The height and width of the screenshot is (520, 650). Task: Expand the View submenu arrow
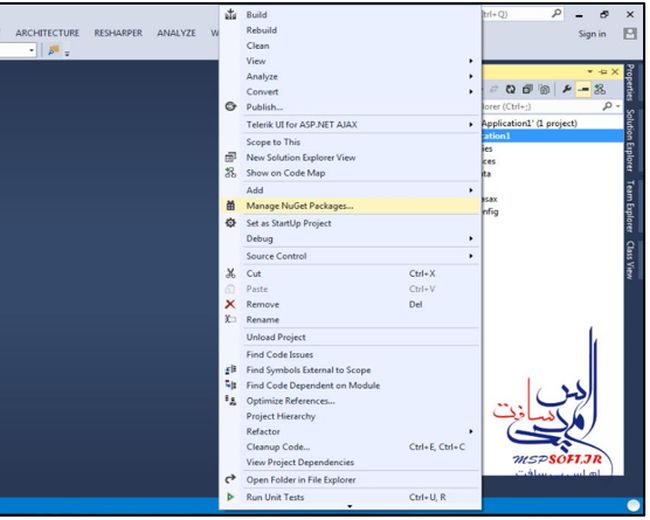click(471, 61)
